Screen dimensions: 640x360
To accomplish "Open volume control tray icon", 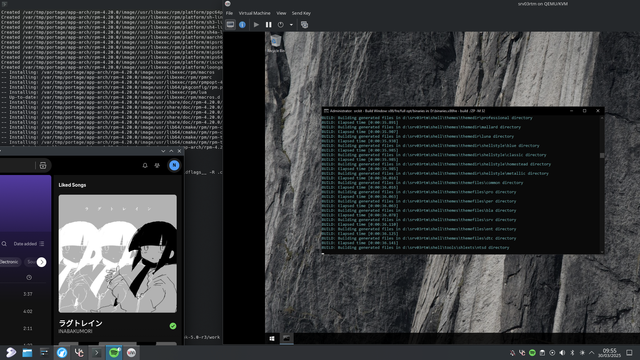I will pyautogui.click(x=562, y=353).
